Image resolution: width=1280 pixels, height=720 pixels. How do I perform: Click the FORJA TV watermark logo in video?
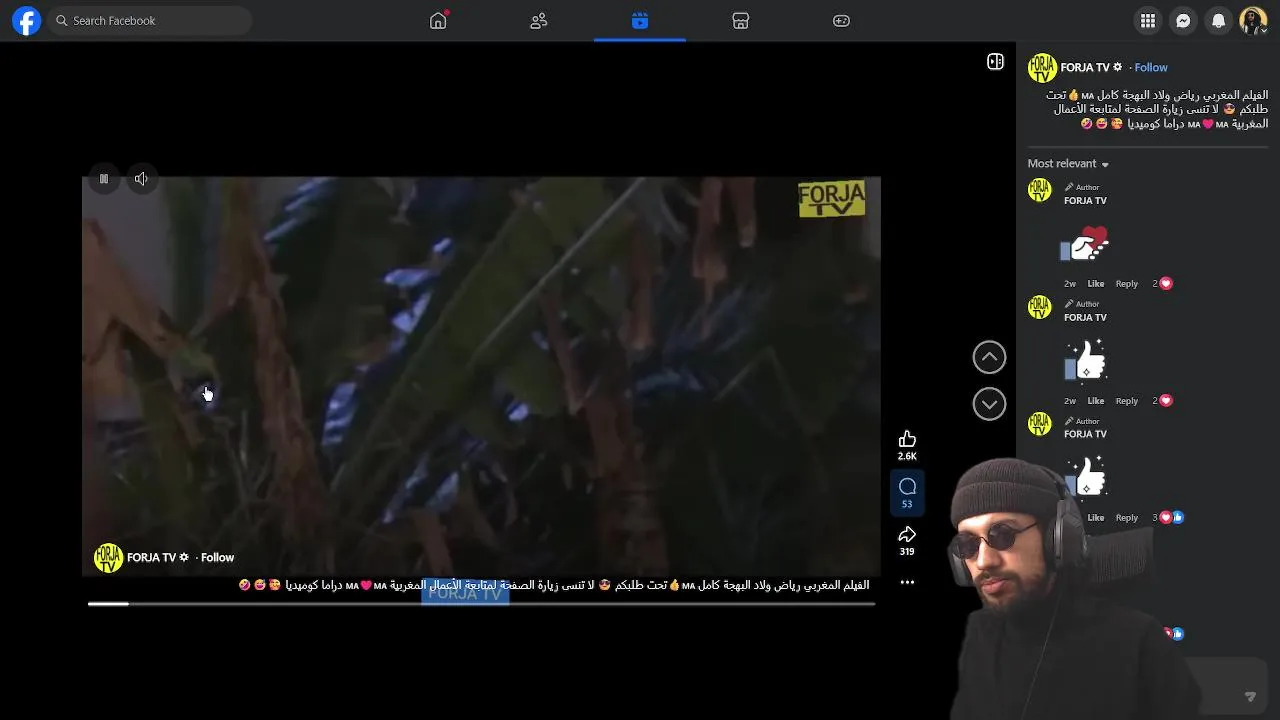[832, 200]
